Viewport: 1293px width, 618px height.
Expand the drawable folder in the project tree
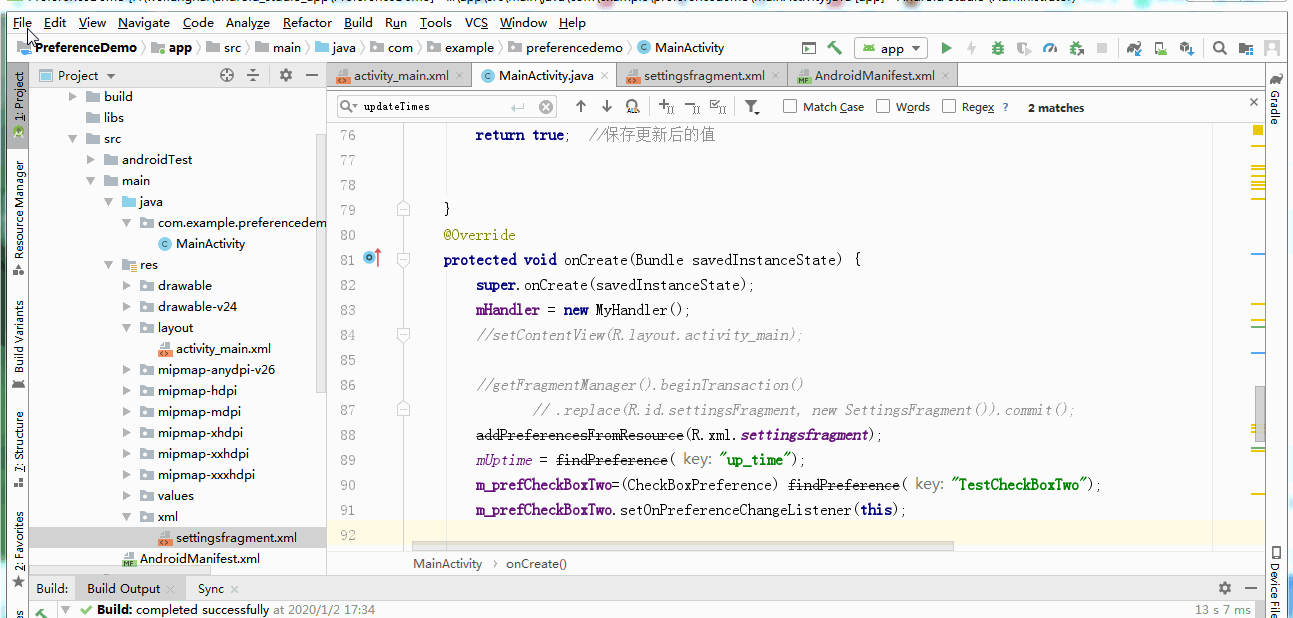pos(126,285)
